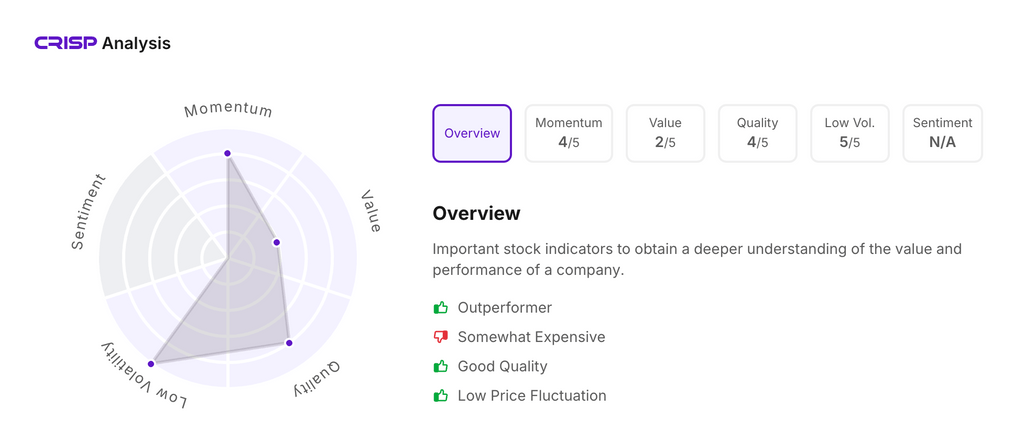Open the Low Vol. 5/5 tab
1024x445 pixels.
849,133
